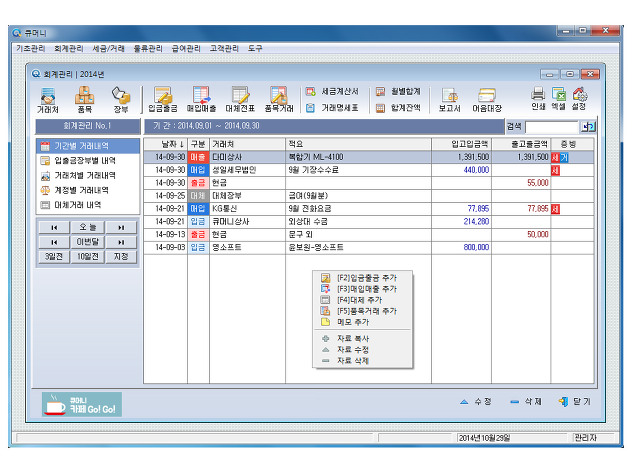Go to next day right of 오늘
The width and height of the screenshot is (630, 472).
pyautogui.click(x=121, y=227)
